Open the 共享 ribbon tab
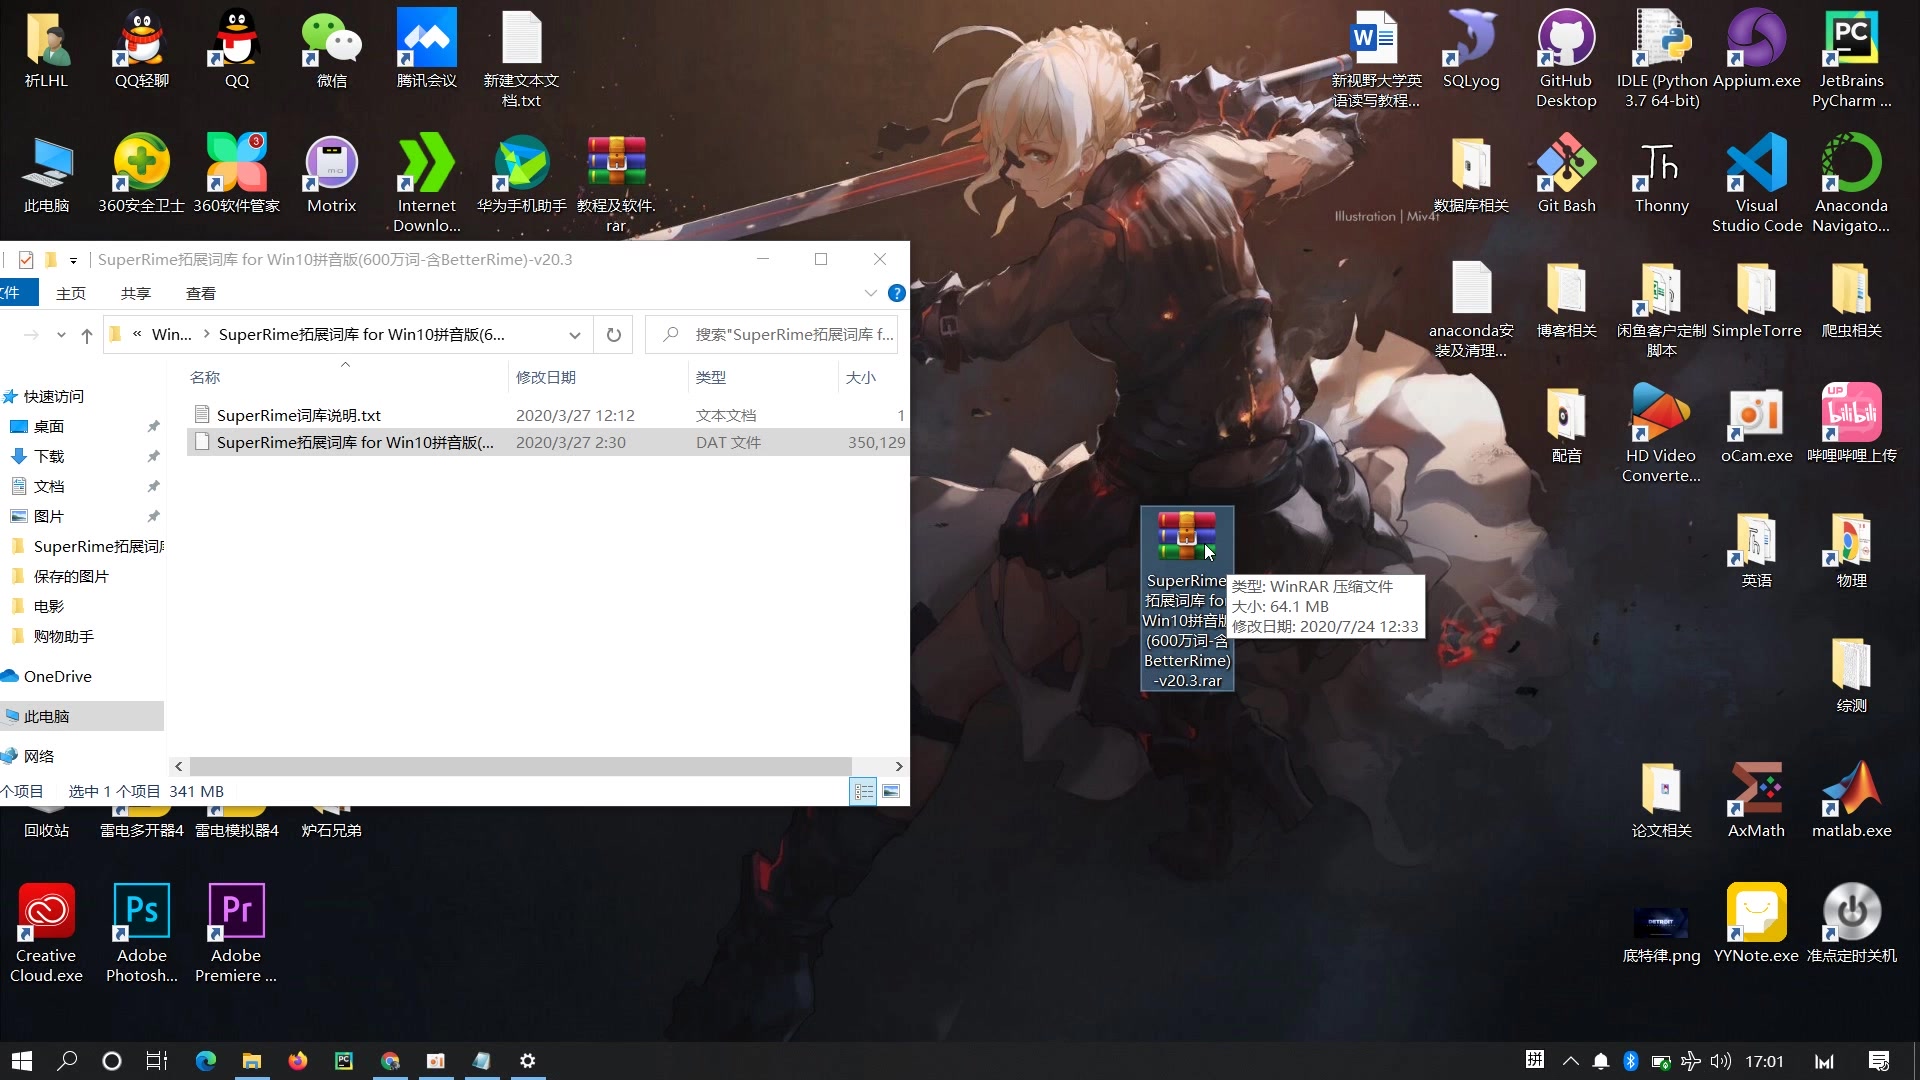Image resolution: width=1920 pixels, height=1080 pixels. 136,293
